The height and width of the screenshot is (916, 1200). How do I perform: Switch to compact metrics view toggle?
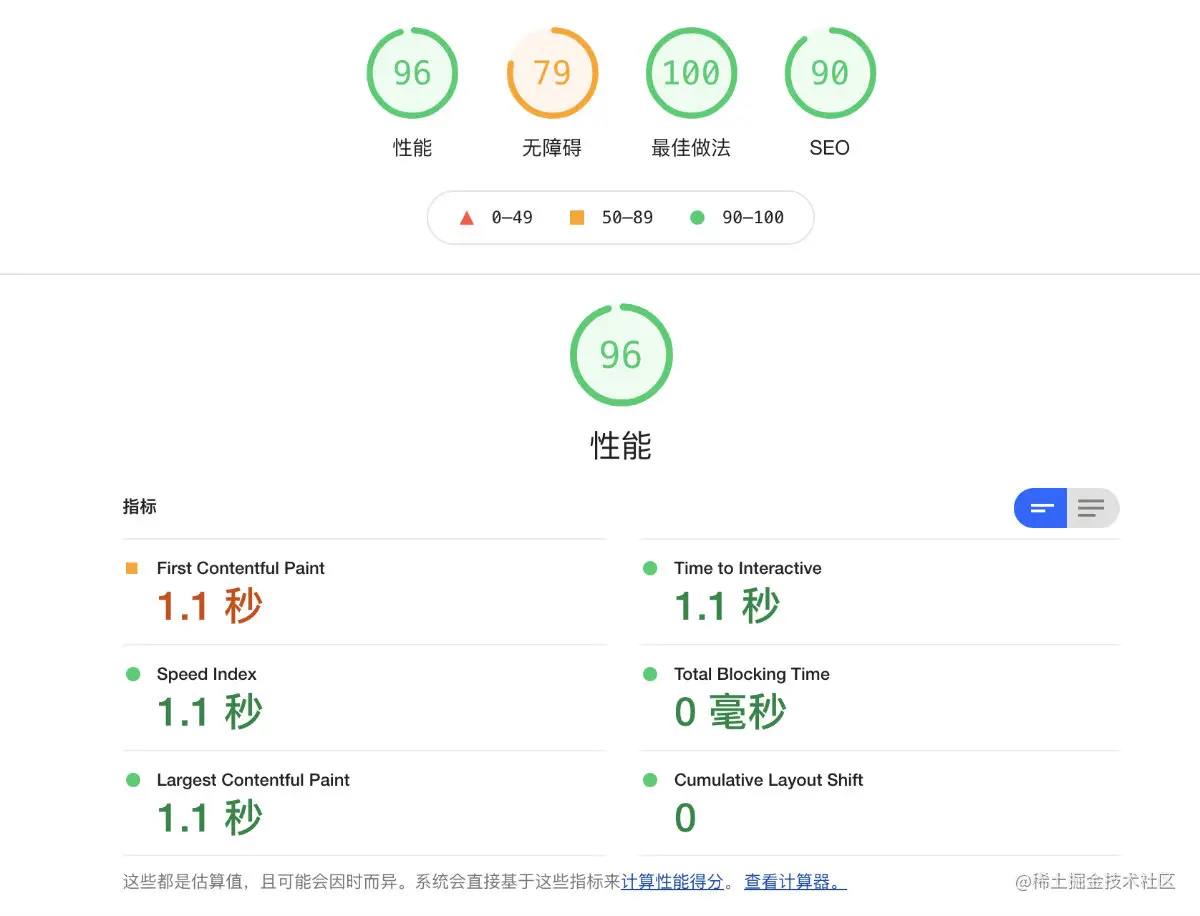pos(1041,508)
